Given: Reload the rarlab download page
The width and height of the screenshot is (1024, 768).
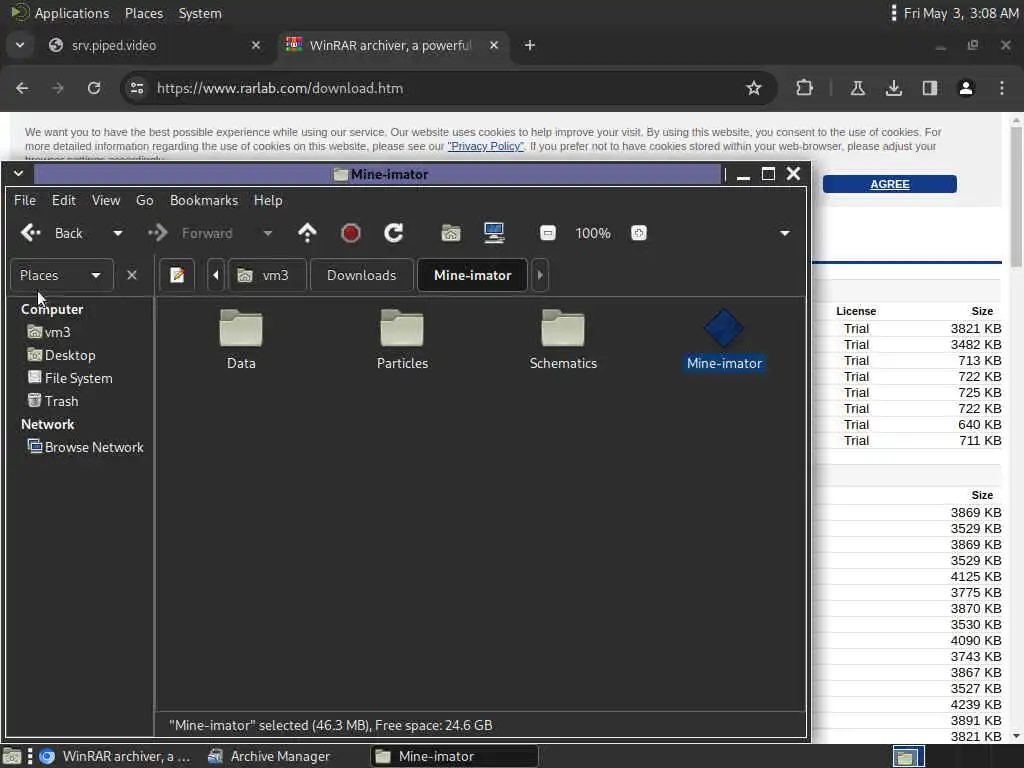Looking at the screenshot, I should 94,88.
